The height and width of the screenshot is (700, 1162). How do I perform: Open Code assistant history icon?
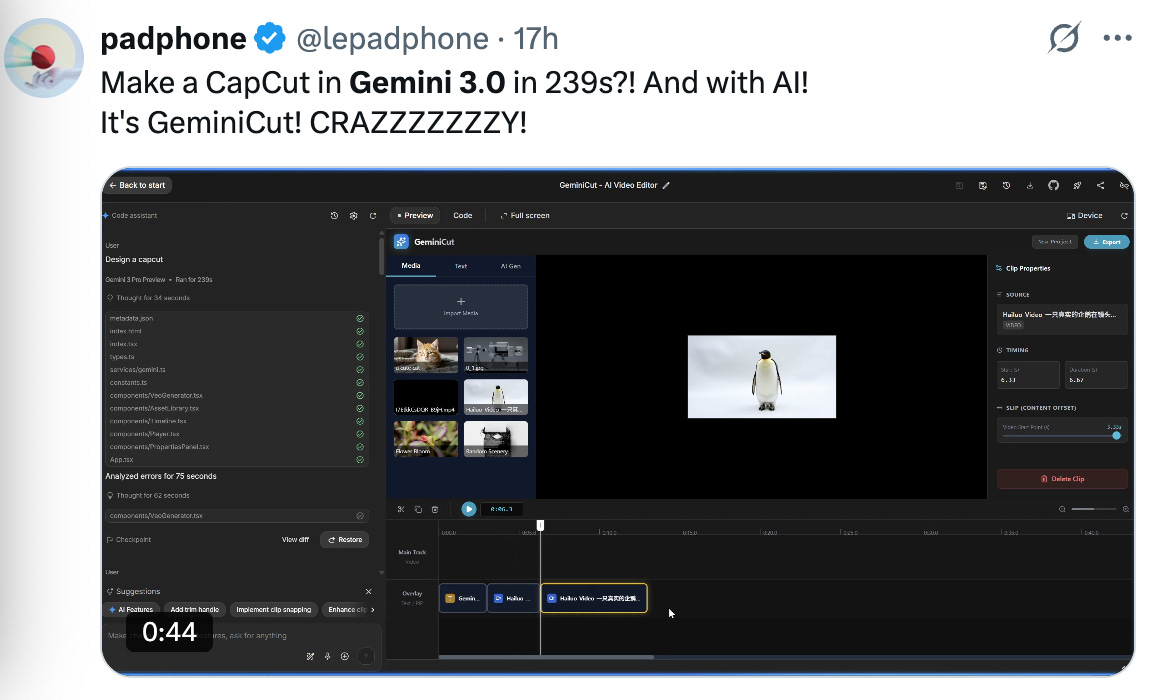tap(334, 216)
